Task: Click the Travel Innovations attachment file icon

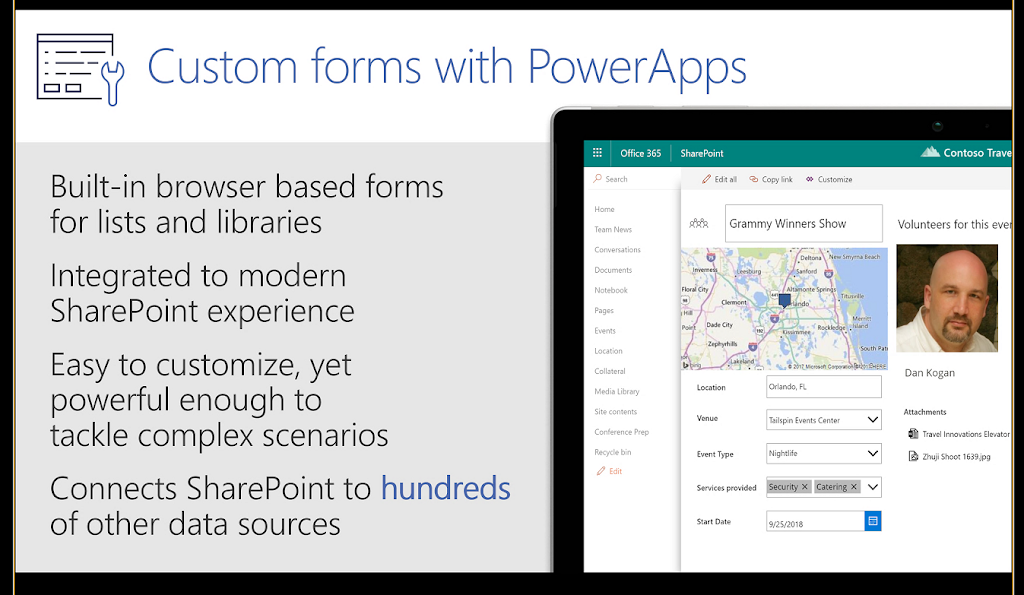Action: pos(913,434)
